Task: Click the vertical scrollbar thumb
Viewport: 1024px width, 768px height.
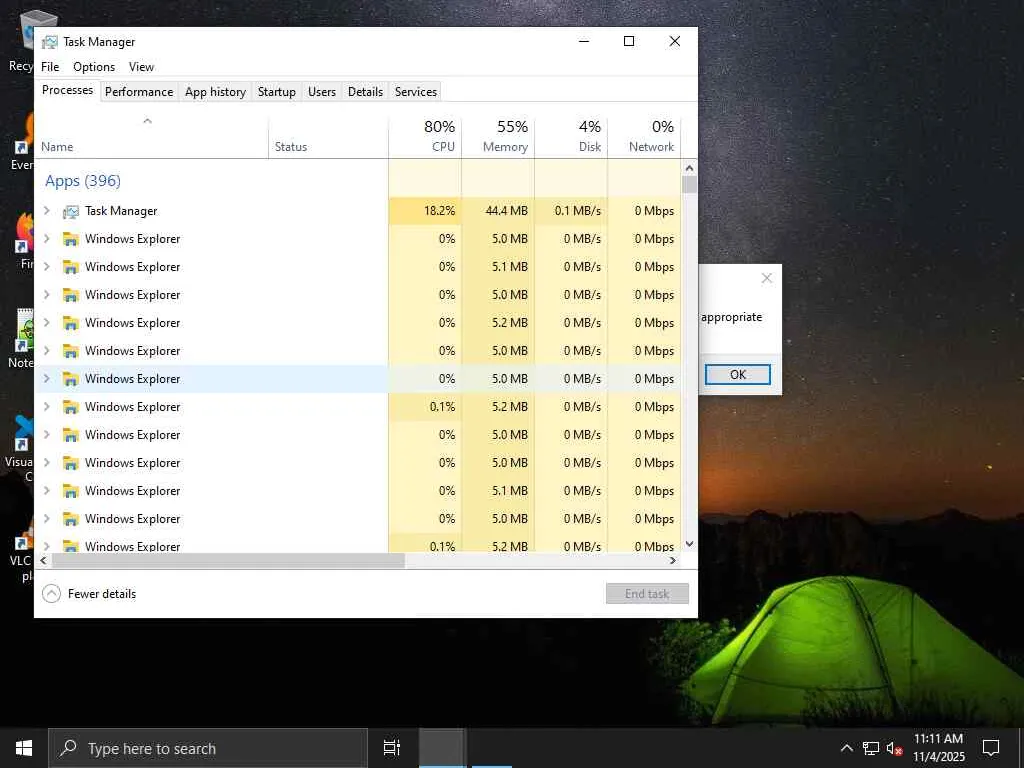Action: (x=689, y=184)
